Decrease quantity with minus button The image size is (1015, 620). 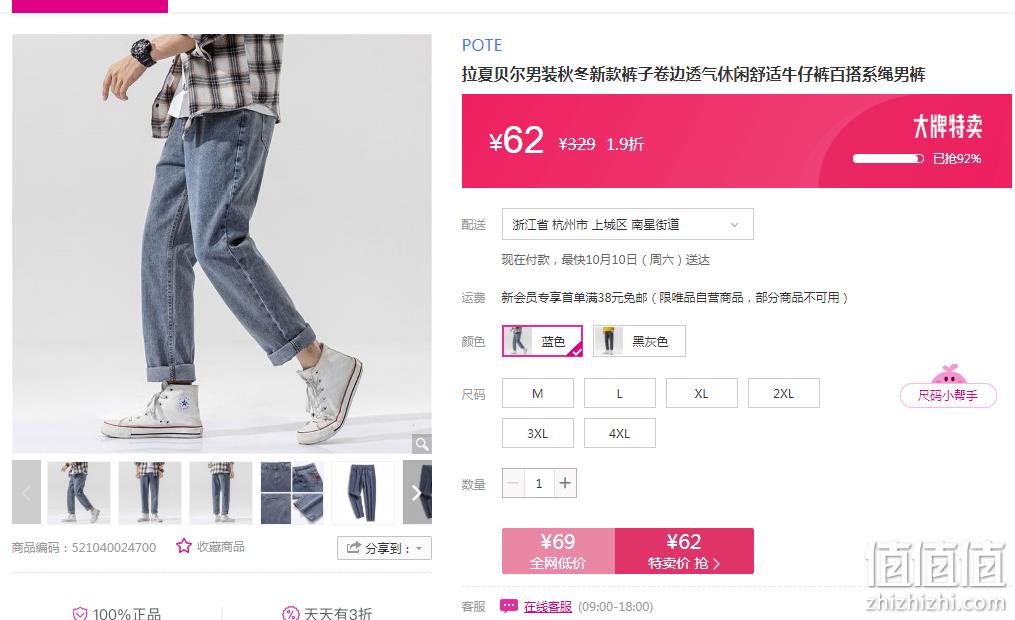pos(513,483)
